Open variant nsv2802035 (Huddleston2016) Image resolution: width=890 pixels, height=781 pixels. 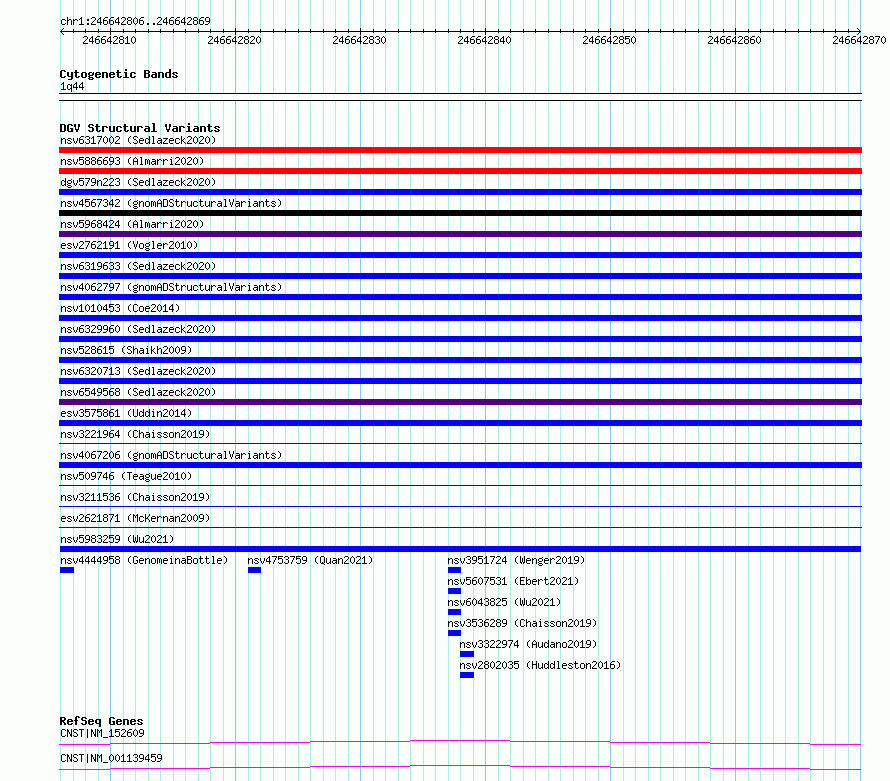(x=540, y=665)
